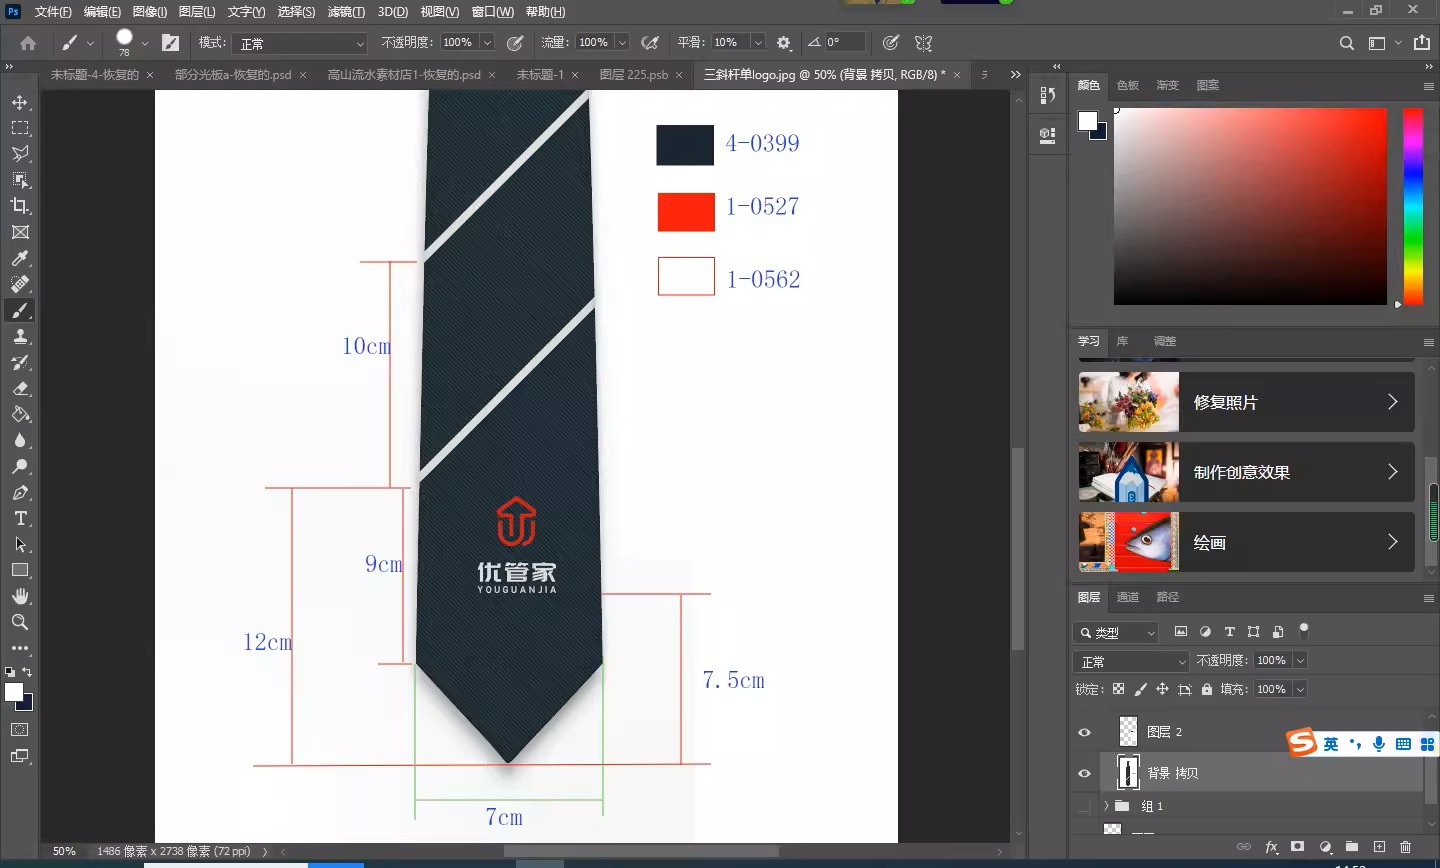Delete layer using the trash icon
The width and height of the screenshot is (1440, 868).
tap(1406, 846)
